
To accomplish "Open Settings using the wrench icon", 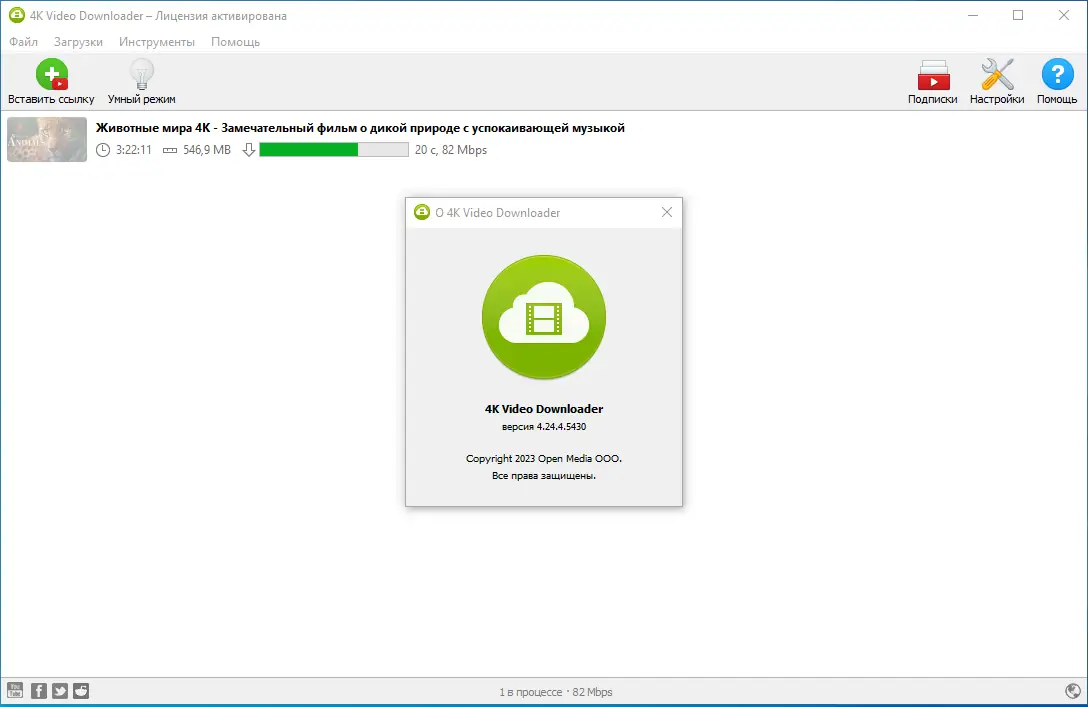I will (996, 75).
